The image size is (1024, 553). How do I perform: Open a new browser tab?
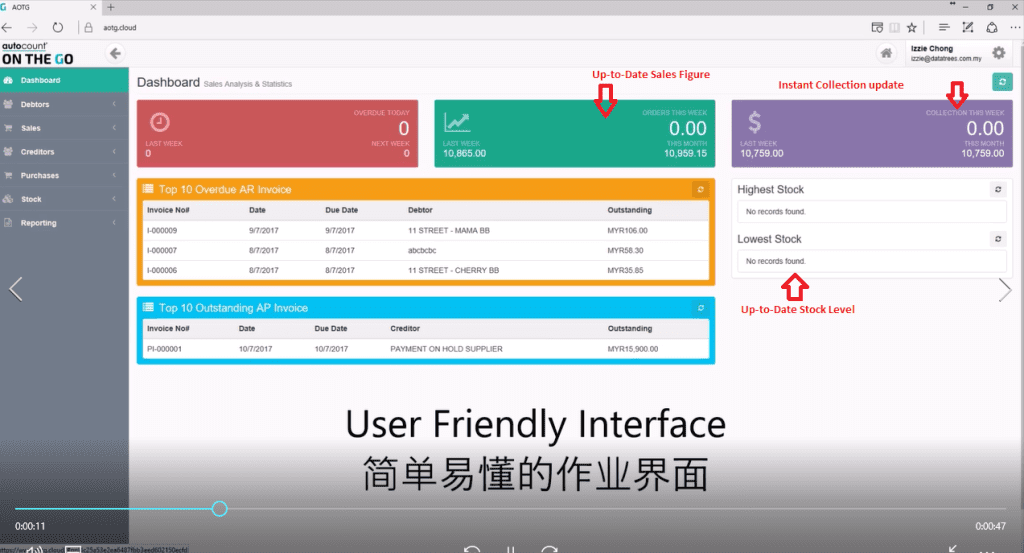coord(110,7)
